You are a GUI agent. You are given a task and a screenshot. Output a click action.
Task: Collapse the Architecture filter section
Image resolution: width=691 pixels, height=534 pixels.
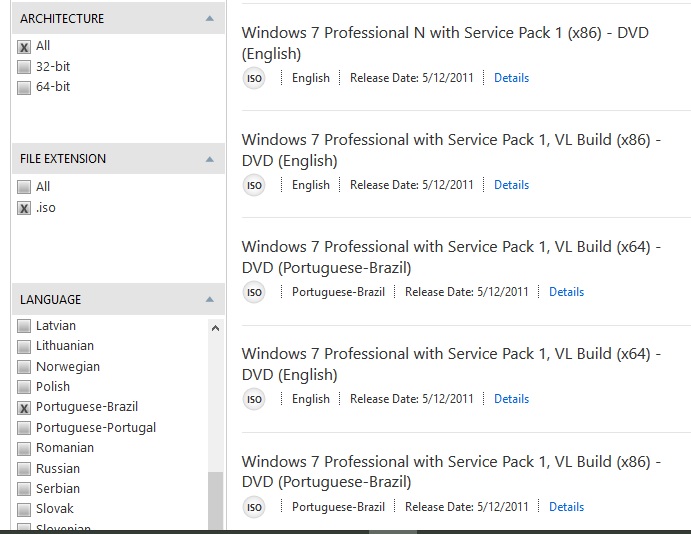pos(210,19)
